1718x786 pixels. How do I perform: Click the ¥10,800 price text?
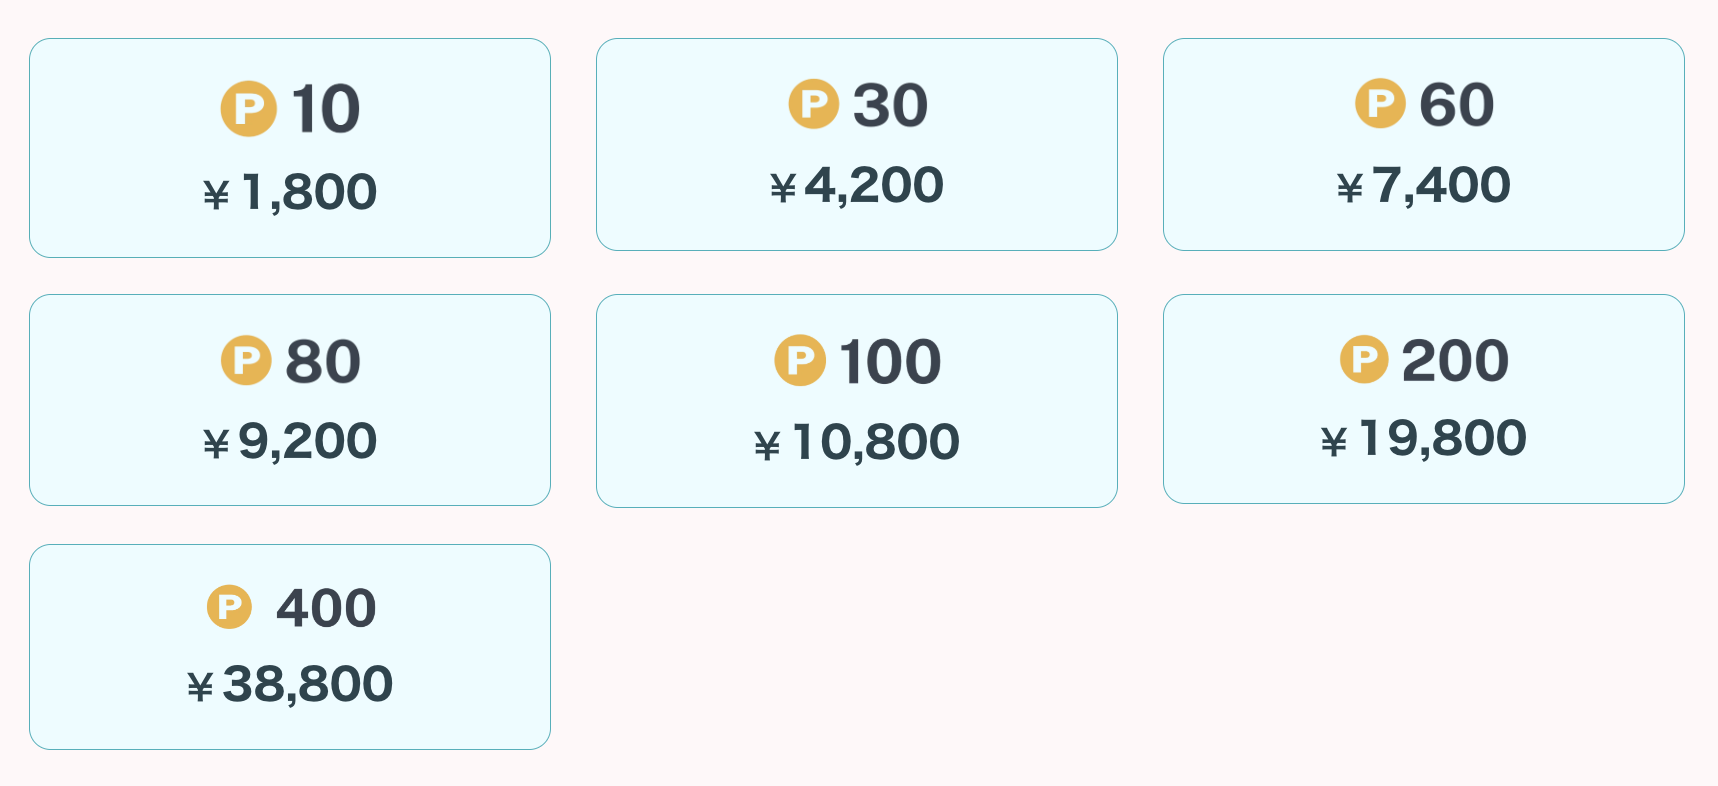pos(857,442)
